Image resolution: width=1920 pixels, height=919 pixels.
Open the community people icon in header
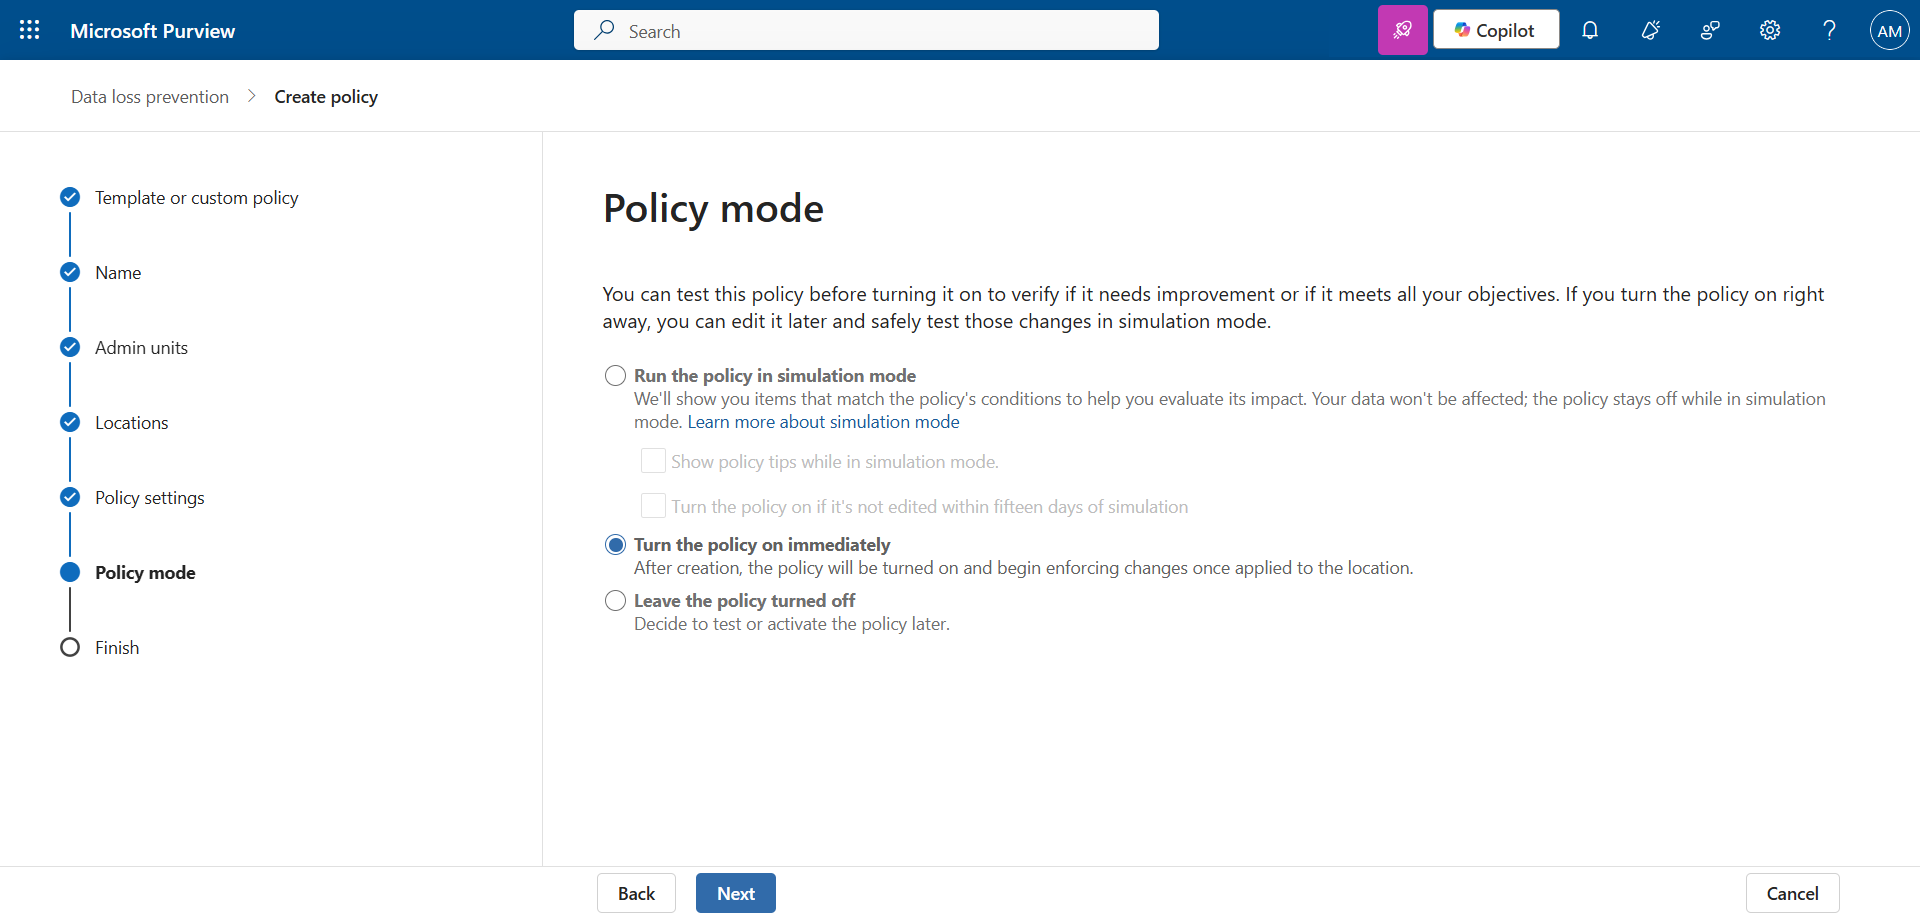pyautogui.click(x=1710, y=30)
